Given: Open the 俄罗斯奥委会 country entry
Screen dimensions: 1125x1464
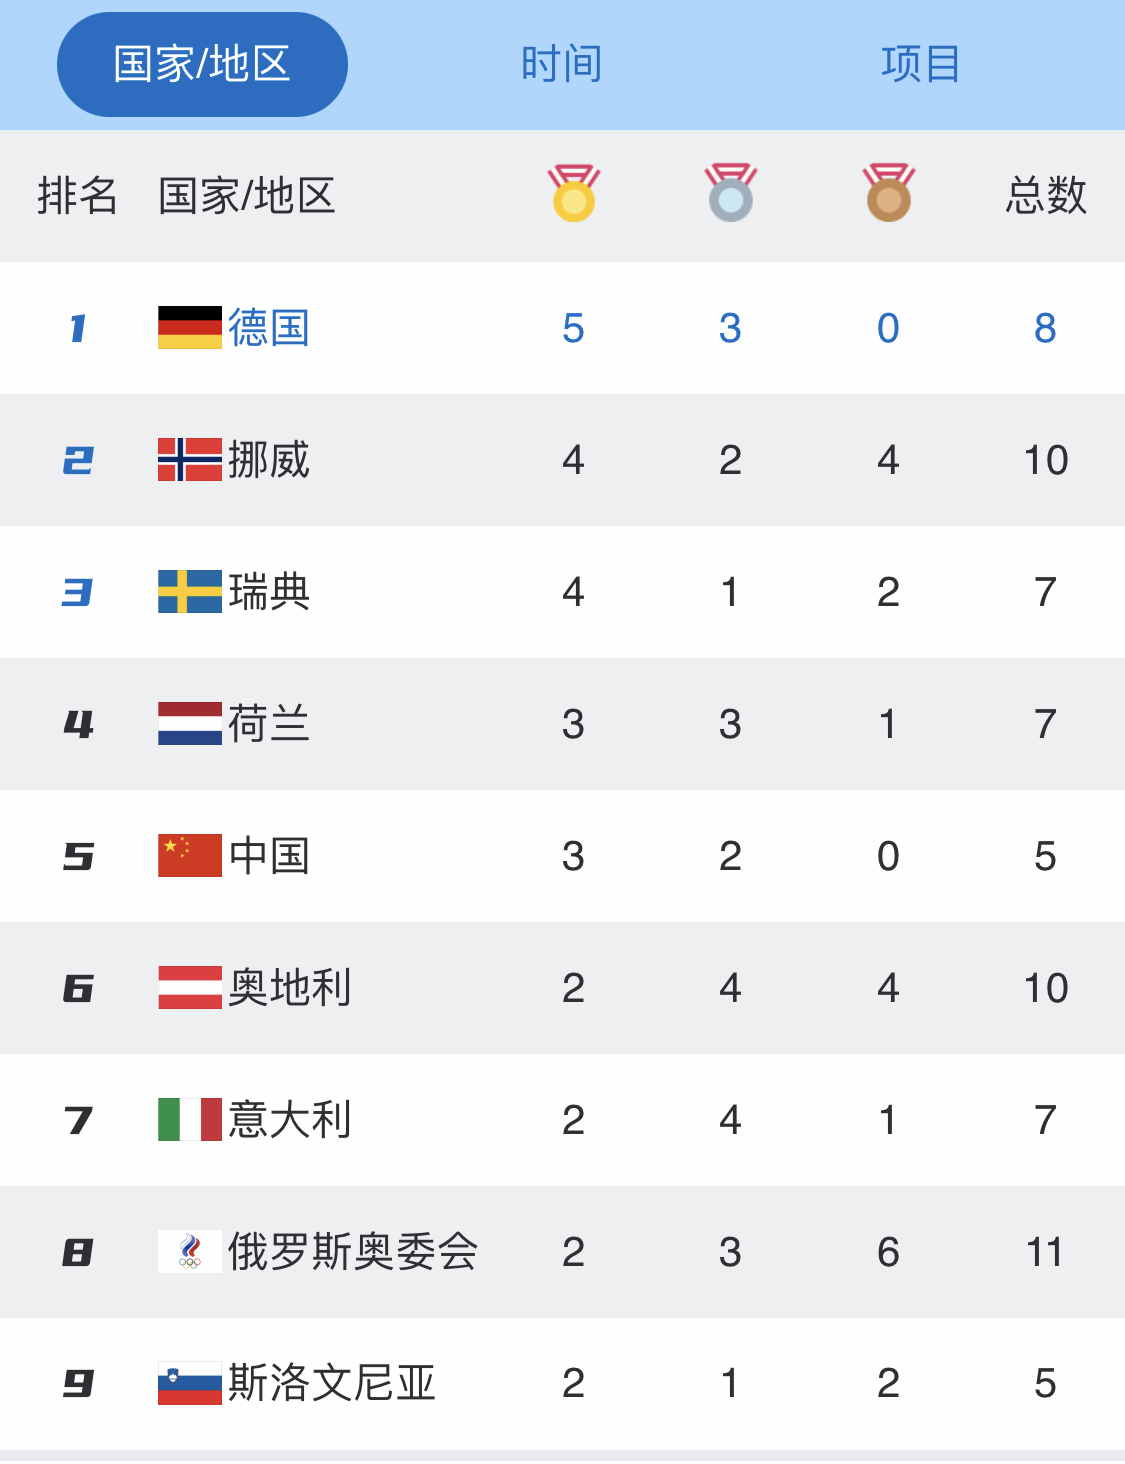Looking at the screenshot, I should tap(353, 1252).
